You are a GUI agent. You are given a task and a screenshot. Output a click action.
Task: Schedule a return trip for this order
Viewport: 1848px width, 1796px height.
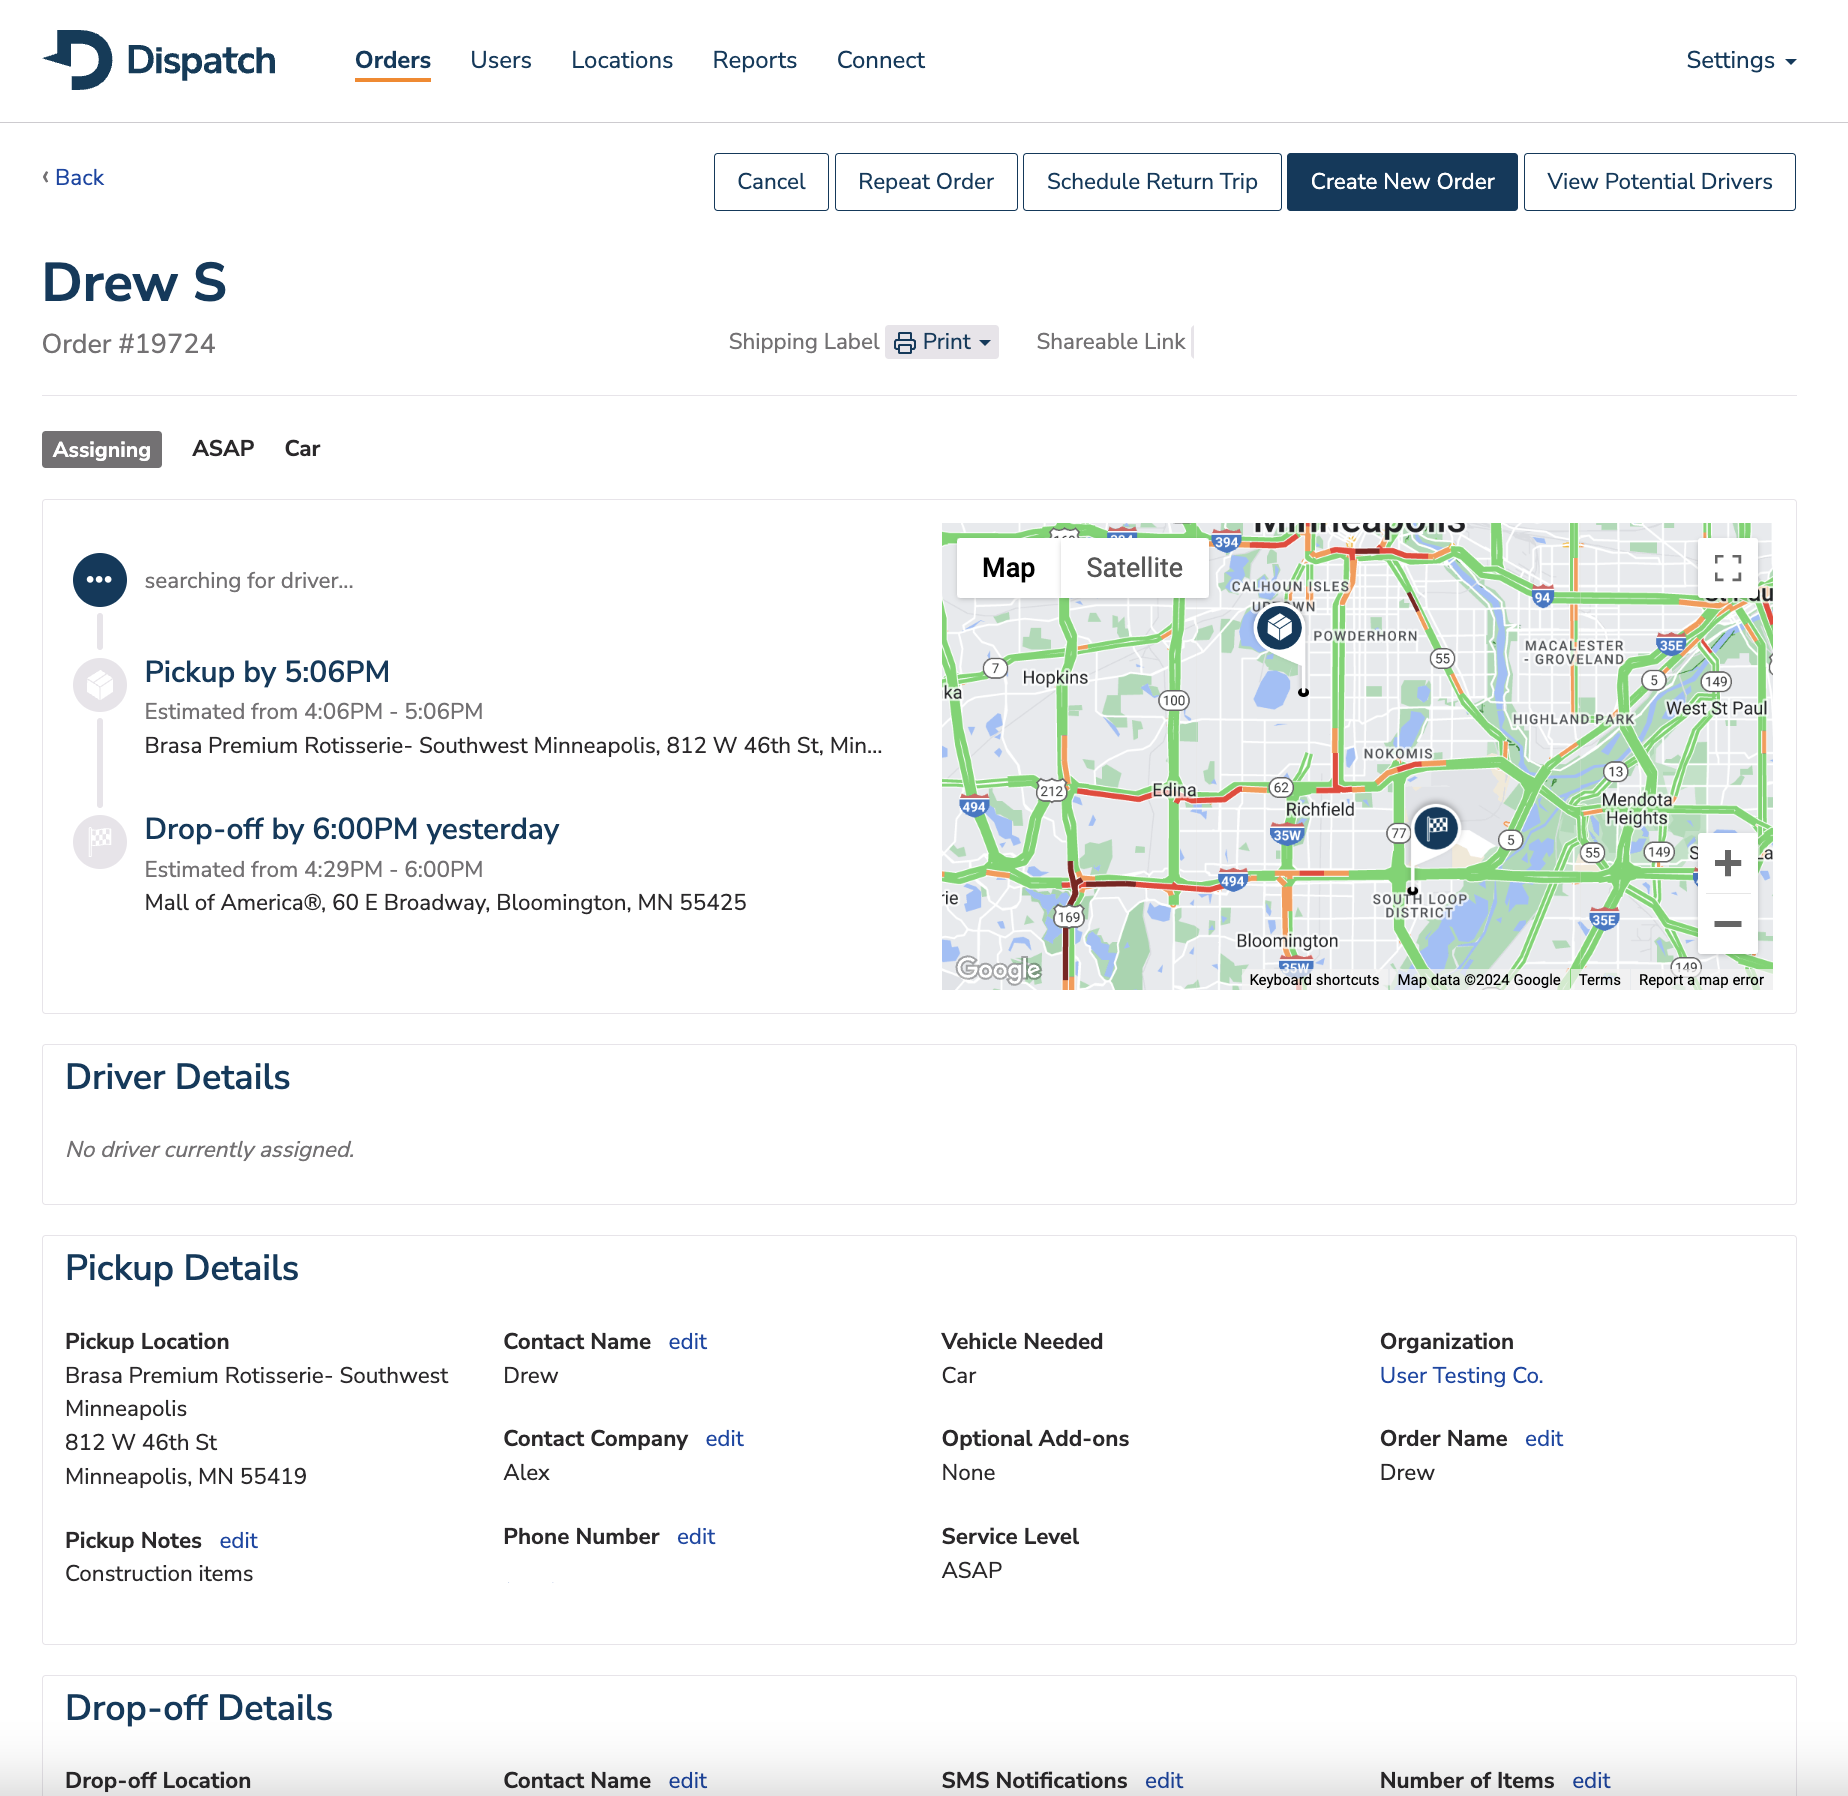click(x=1152, y=181)
